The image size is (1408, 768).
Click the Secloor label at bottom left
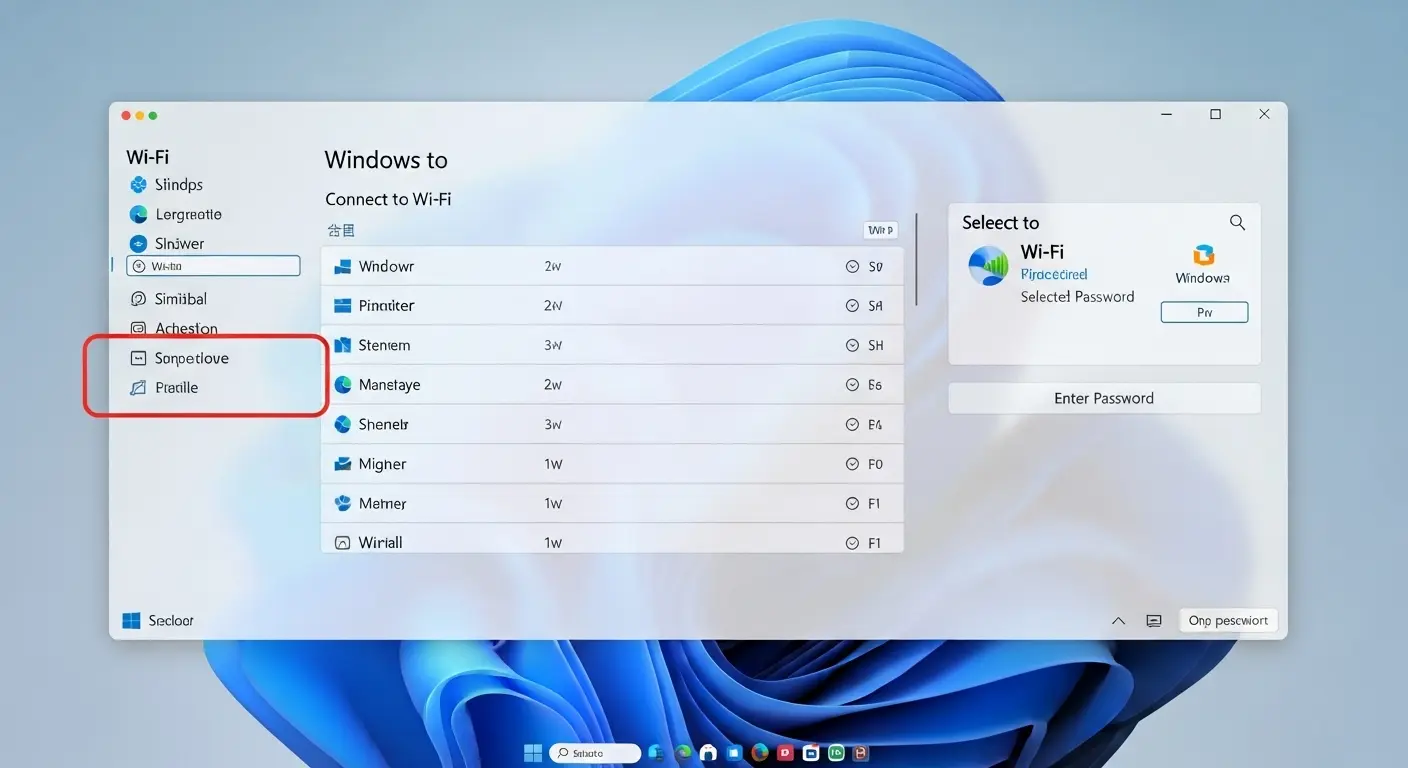(x=171, y=621)
